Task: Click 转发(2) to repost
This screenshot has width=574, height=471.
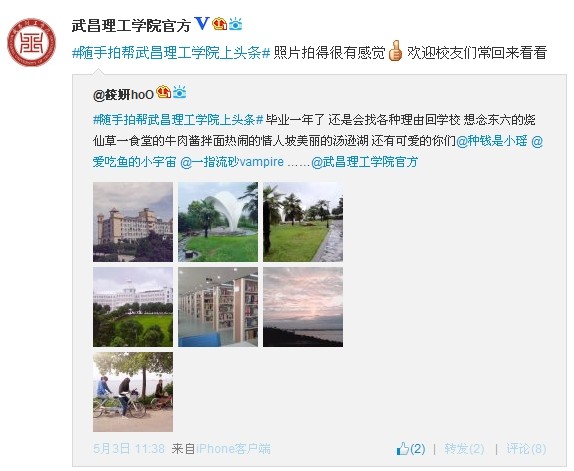Action: 464,449
